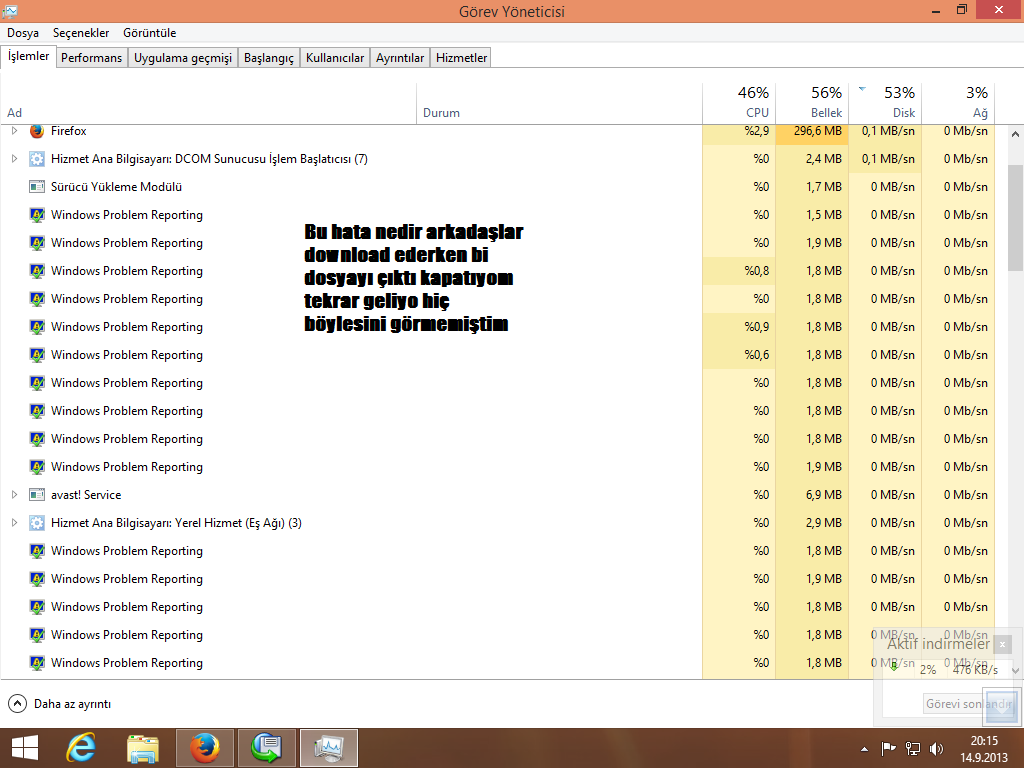Switch to the Uygulama geçmişi tab
Viewport: 1024px width, 768px height.
(183, 57)
